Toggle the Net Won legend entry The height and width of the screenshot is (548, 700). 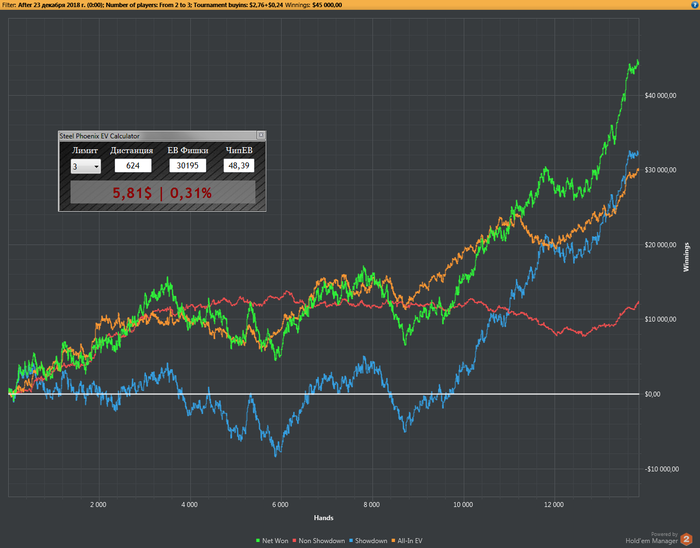tap(272, 540)
